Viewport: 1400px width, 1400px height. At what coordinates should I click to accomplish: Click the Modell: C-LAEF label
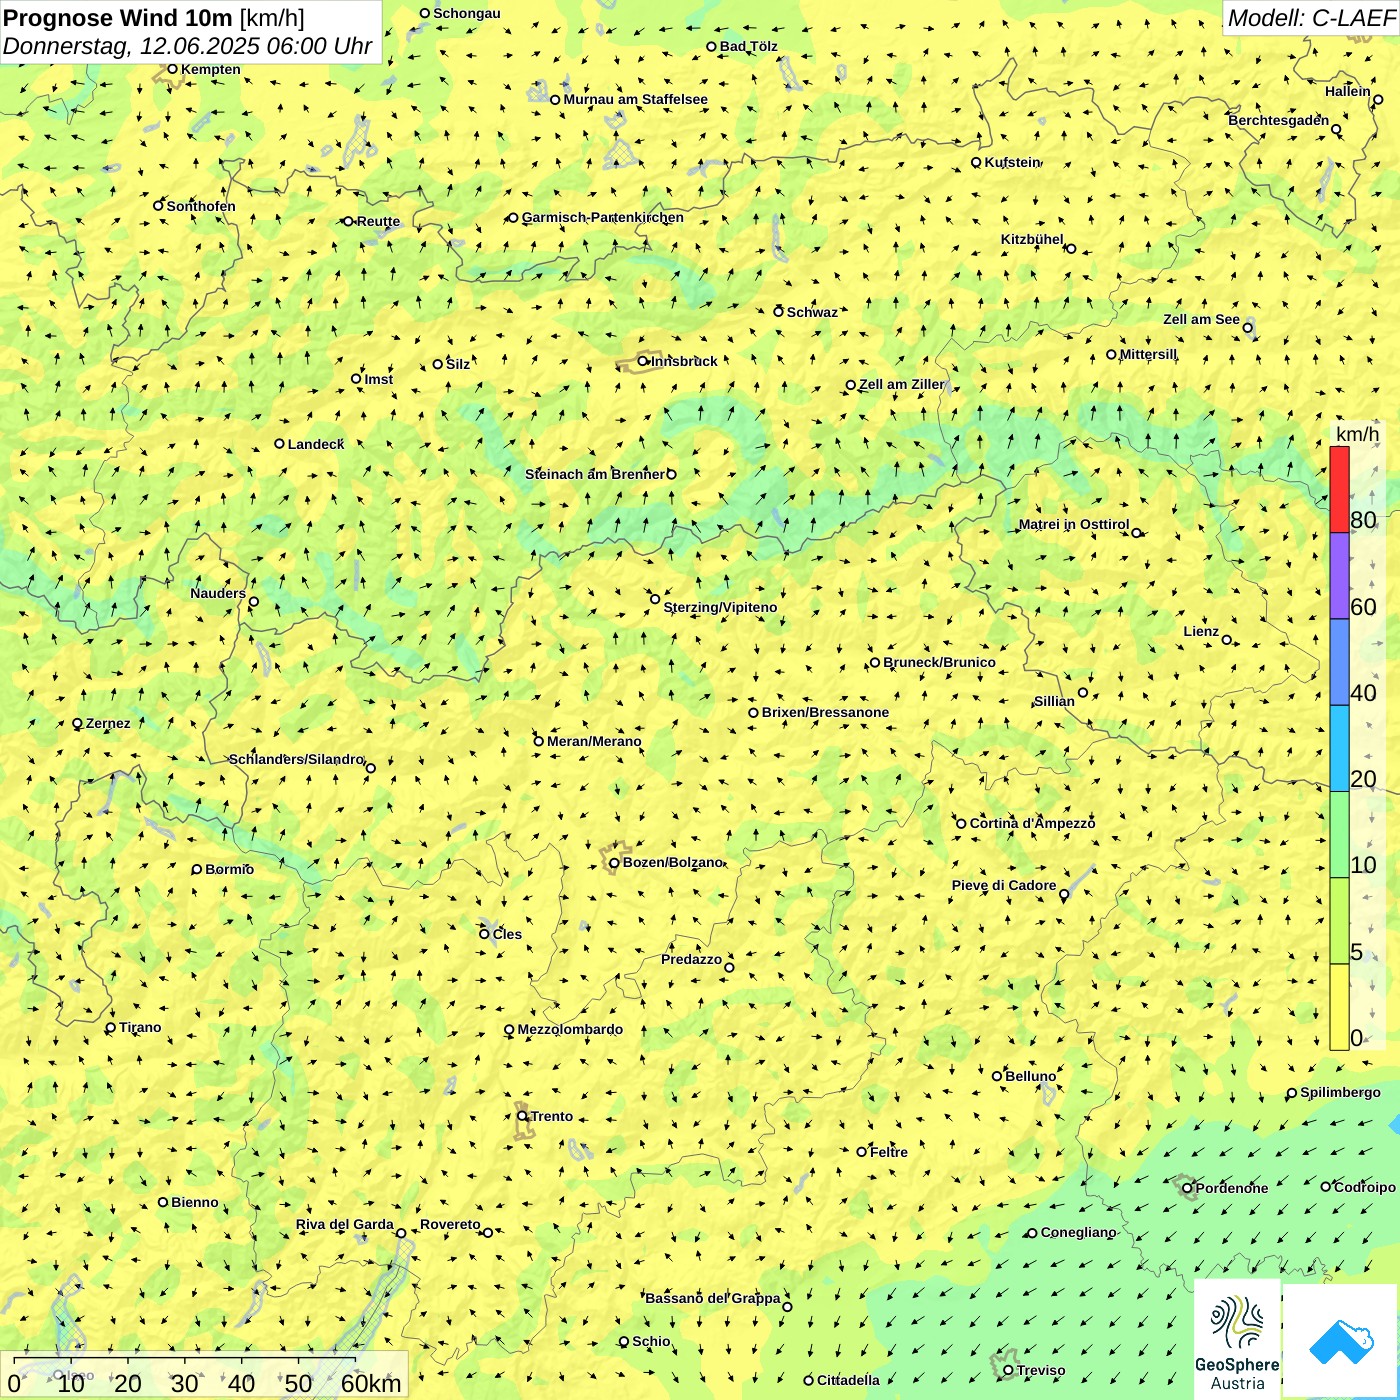pos(1311,18)
